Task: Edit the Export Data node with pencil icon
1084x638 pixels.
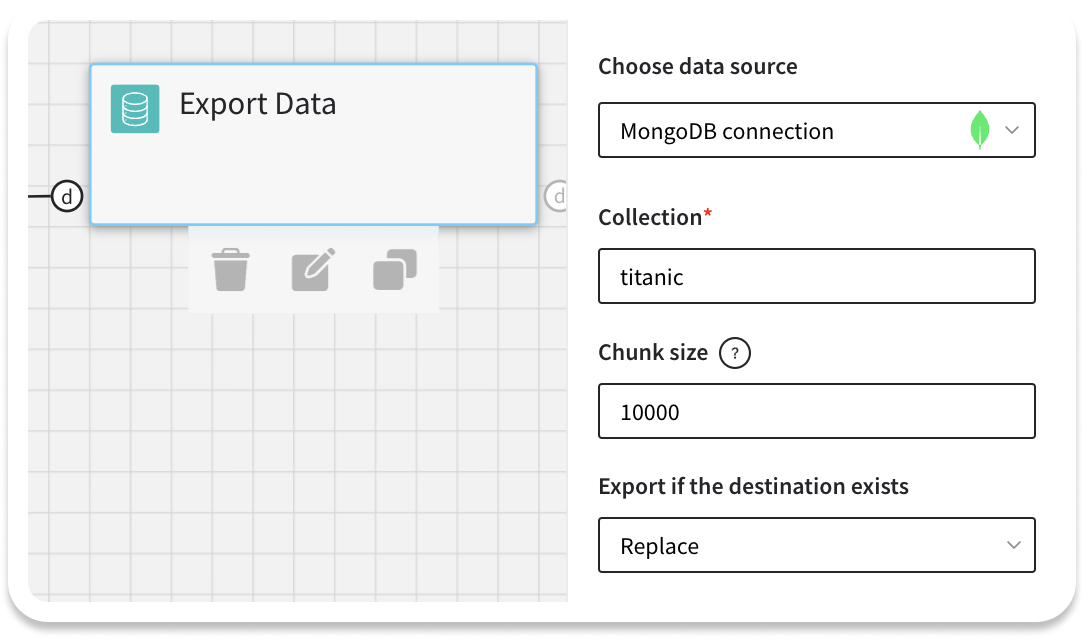Action: (313, 270)
